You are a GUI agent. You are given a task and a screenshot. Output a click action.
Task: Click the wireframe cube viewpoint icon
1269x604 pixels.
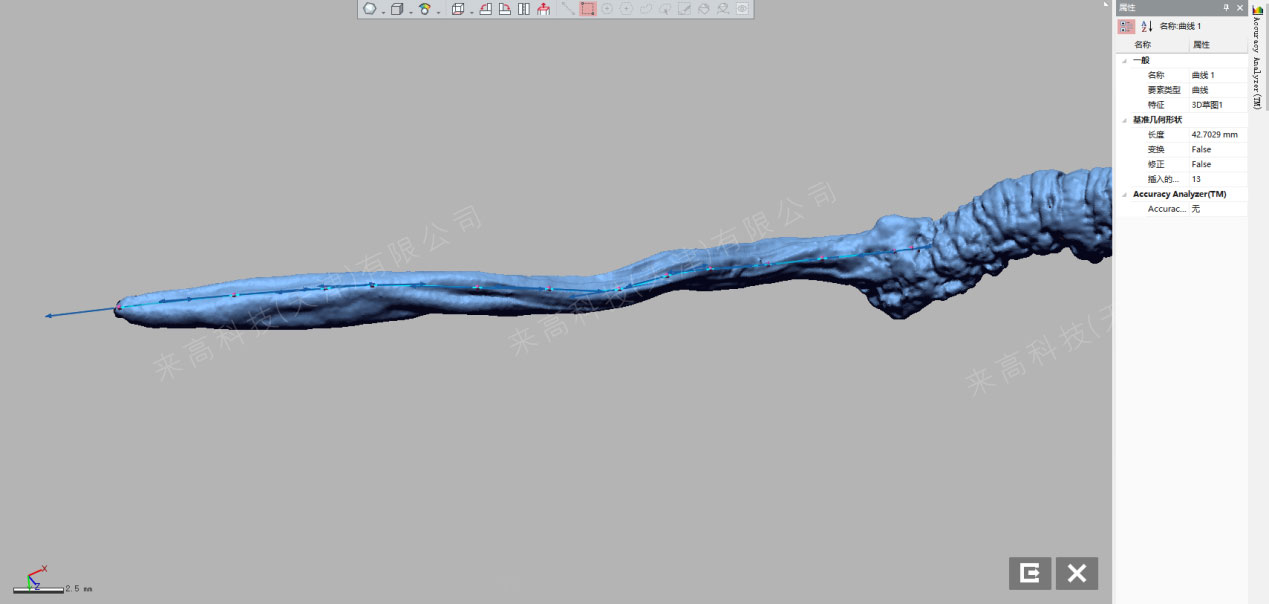pyautogui.click(x=458, y=9)
